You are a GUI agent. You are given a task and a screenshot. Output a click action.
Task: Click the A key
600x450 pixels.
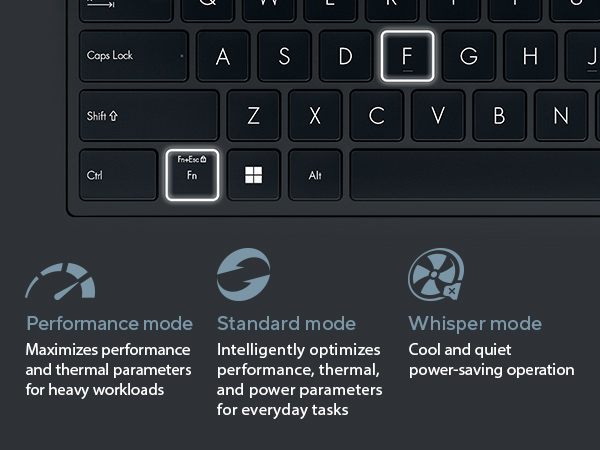[x=223, y=56]
